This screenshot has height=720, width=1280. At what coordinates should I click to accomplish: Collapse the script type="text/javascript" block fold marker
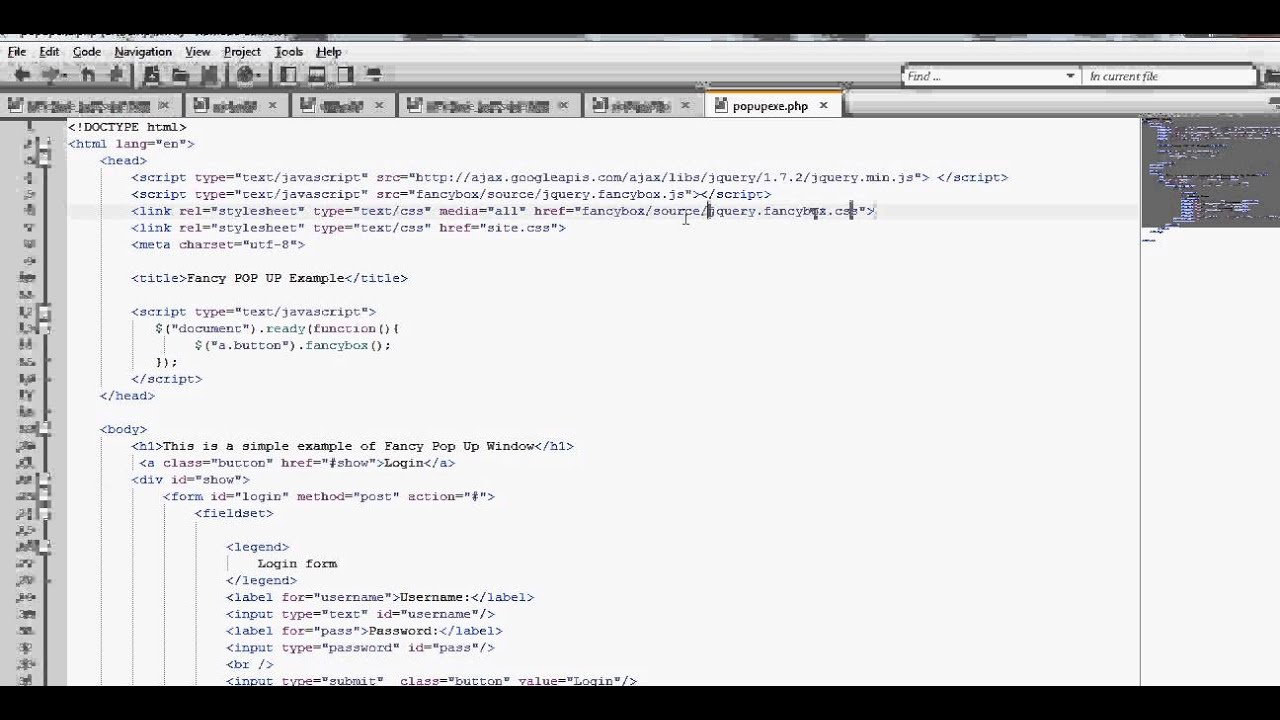coord(44,312)
